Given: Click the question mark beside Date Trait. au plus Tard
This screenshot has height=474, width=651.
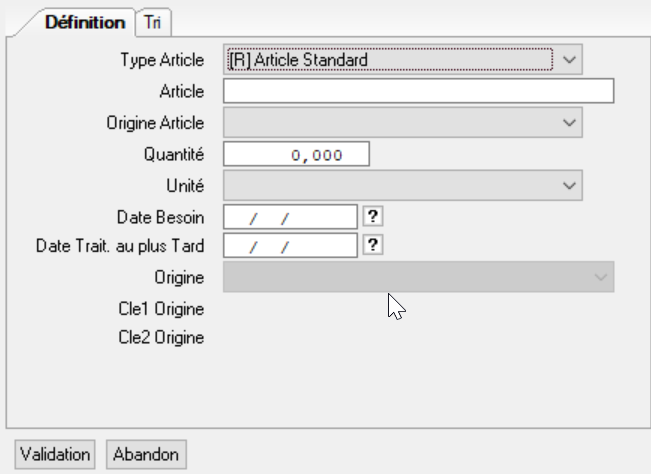Looking at the screenshot, I should click(x=374, y=246).
